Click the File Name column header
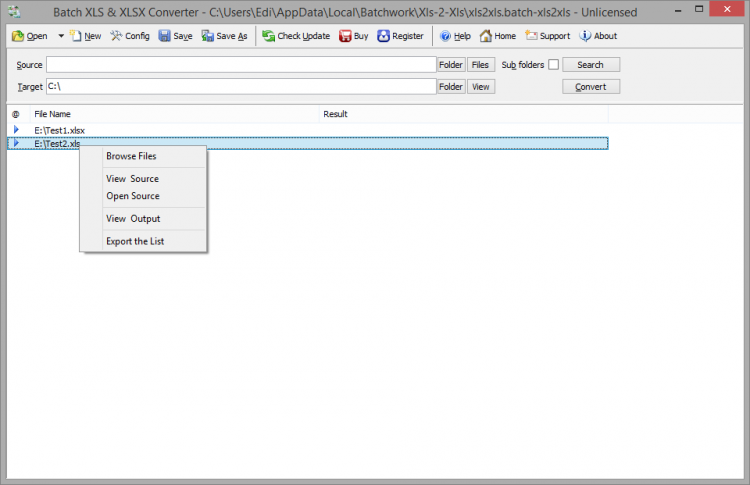The width and height of the screenshot is (750, 485). click(x=175, y=114)
